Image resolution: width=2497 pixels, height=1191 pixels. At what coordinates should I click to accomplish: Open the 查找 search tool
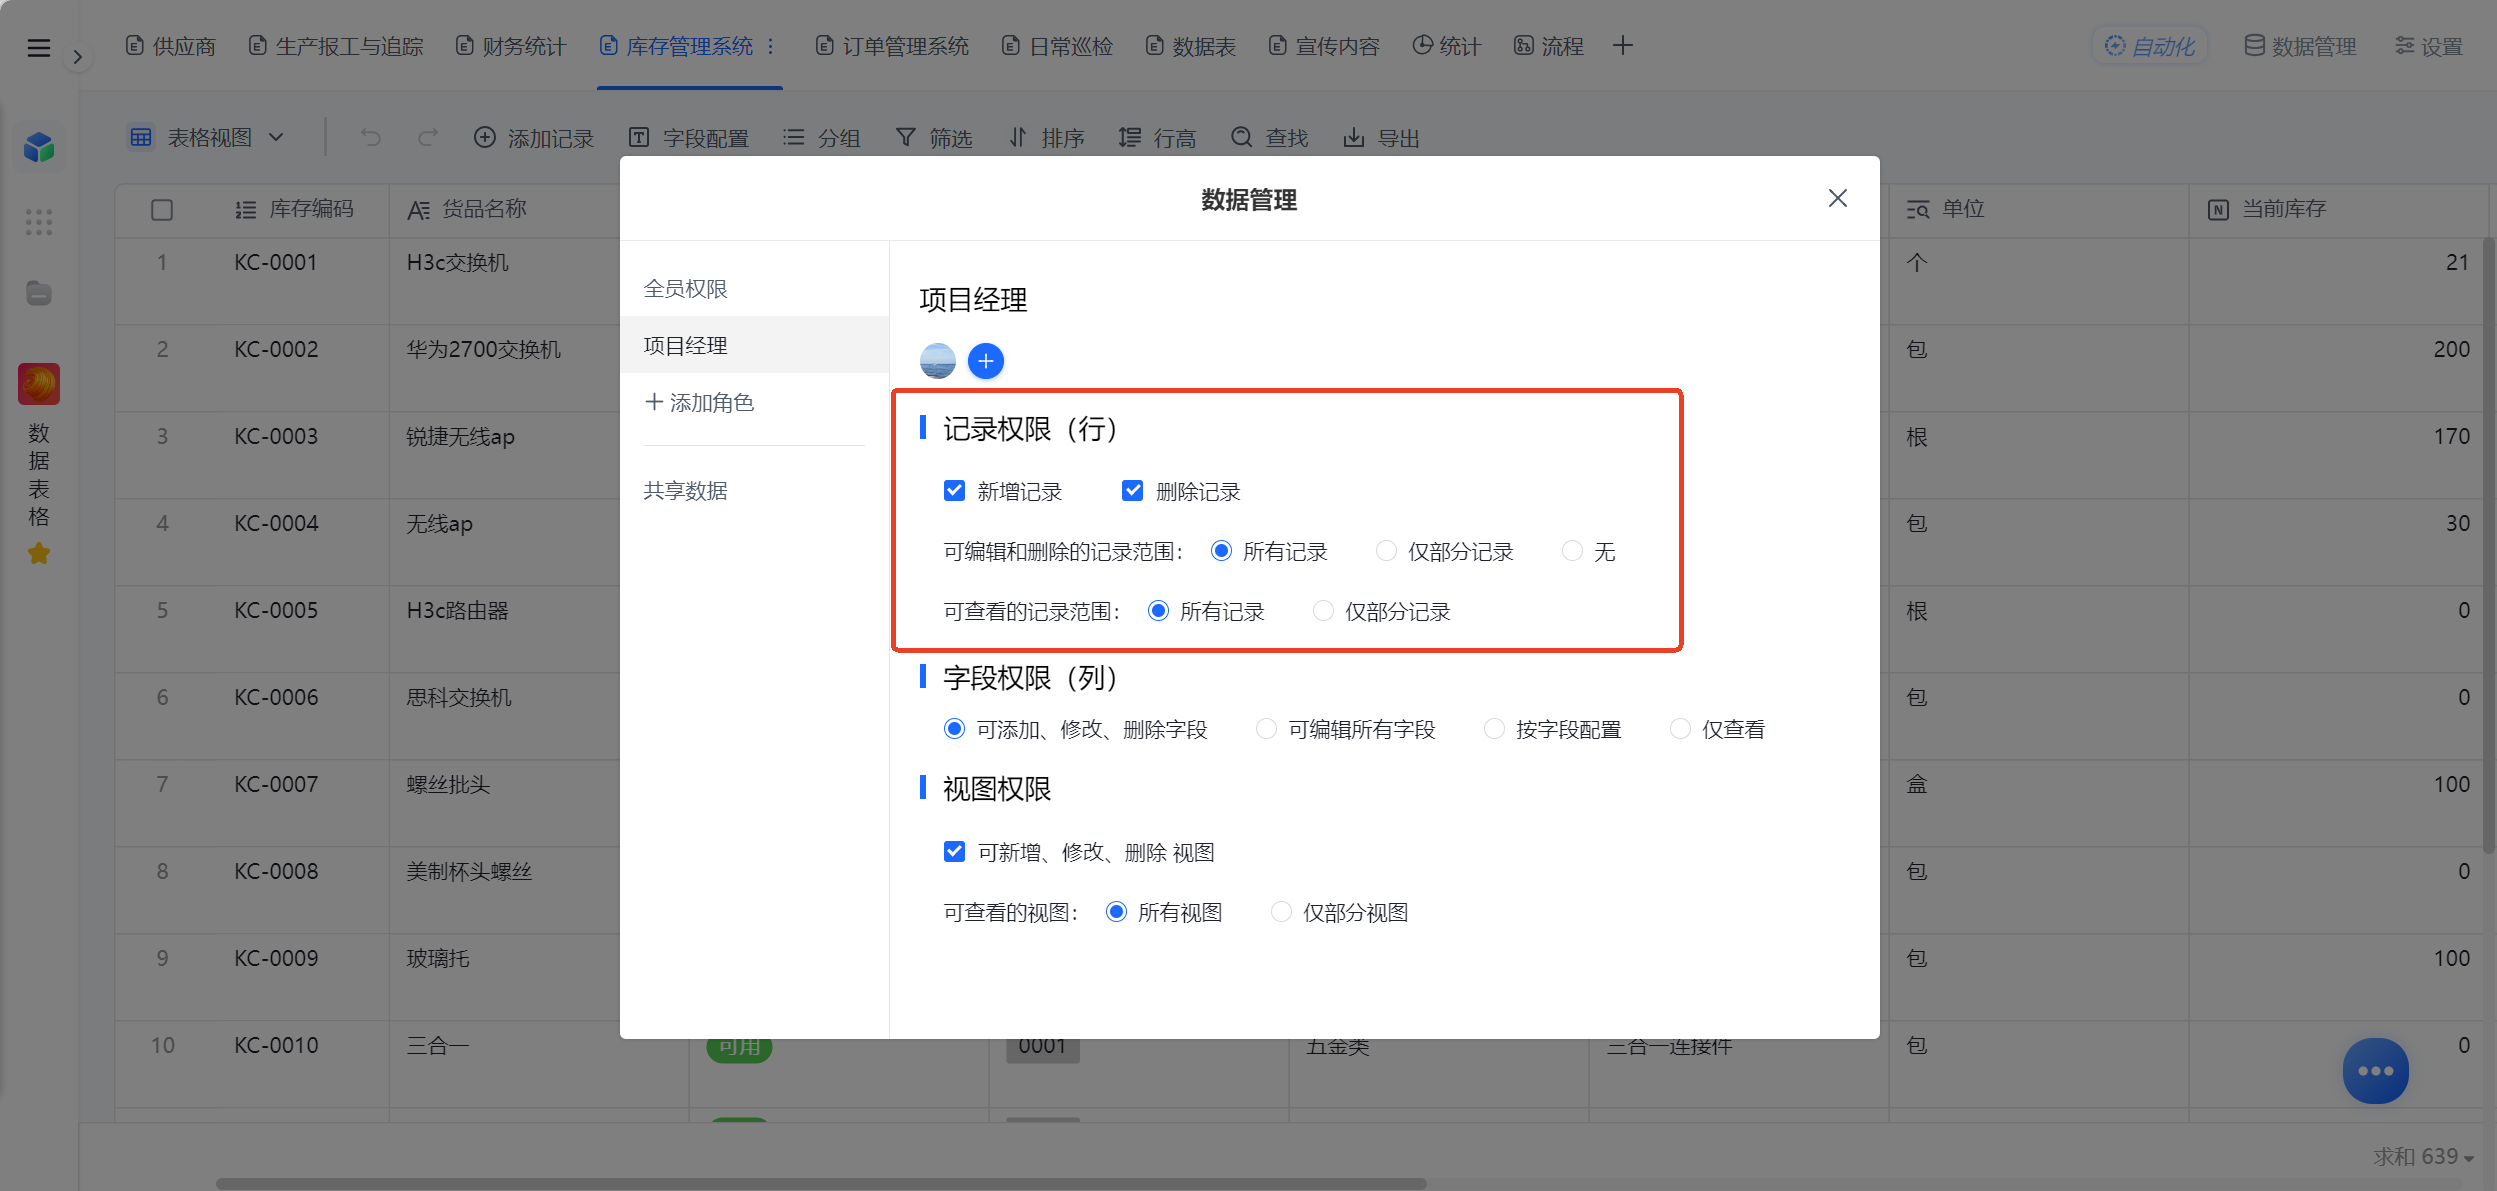coord(1269,137)
